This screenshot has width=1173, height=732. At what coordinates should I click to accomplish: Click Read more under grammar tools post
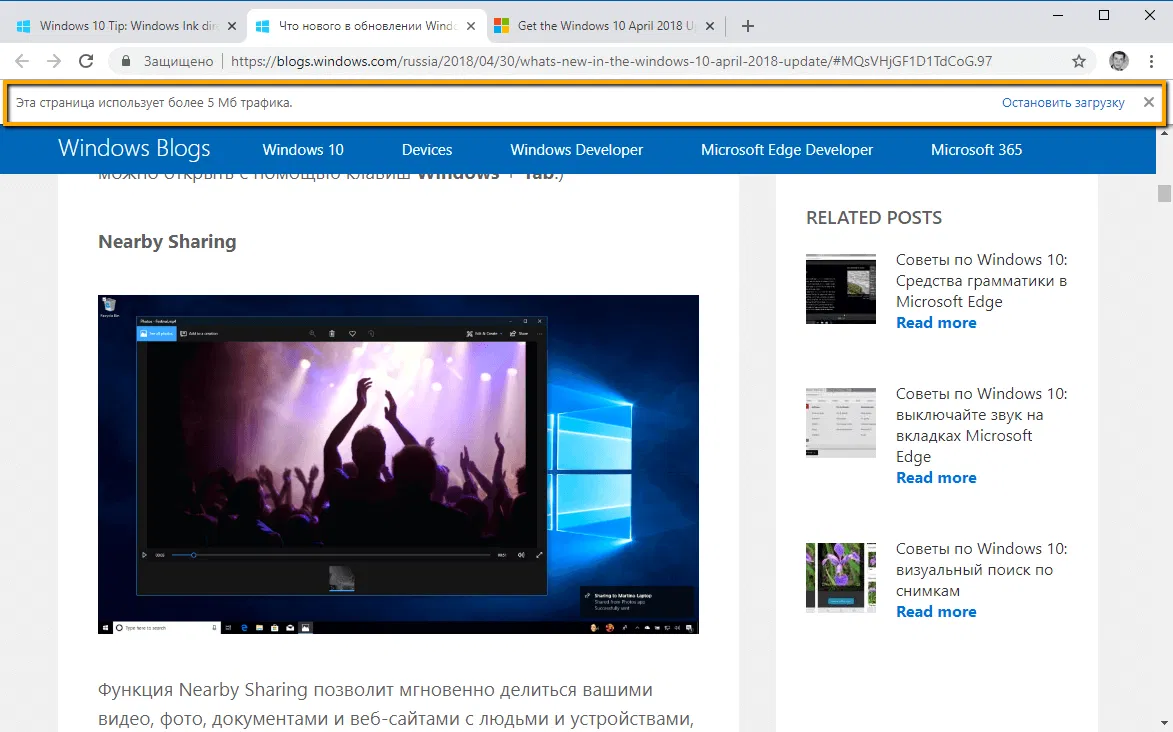[x=936, y=323]
